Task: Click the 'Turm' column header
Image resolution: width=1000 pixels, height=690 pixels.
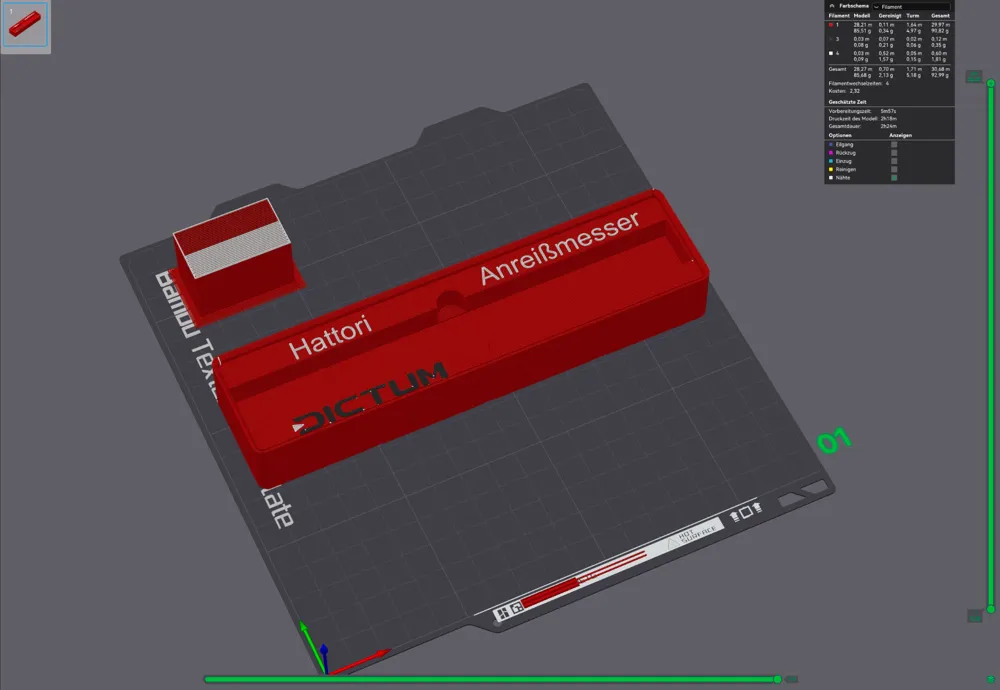Action: [x=913, y=16]
